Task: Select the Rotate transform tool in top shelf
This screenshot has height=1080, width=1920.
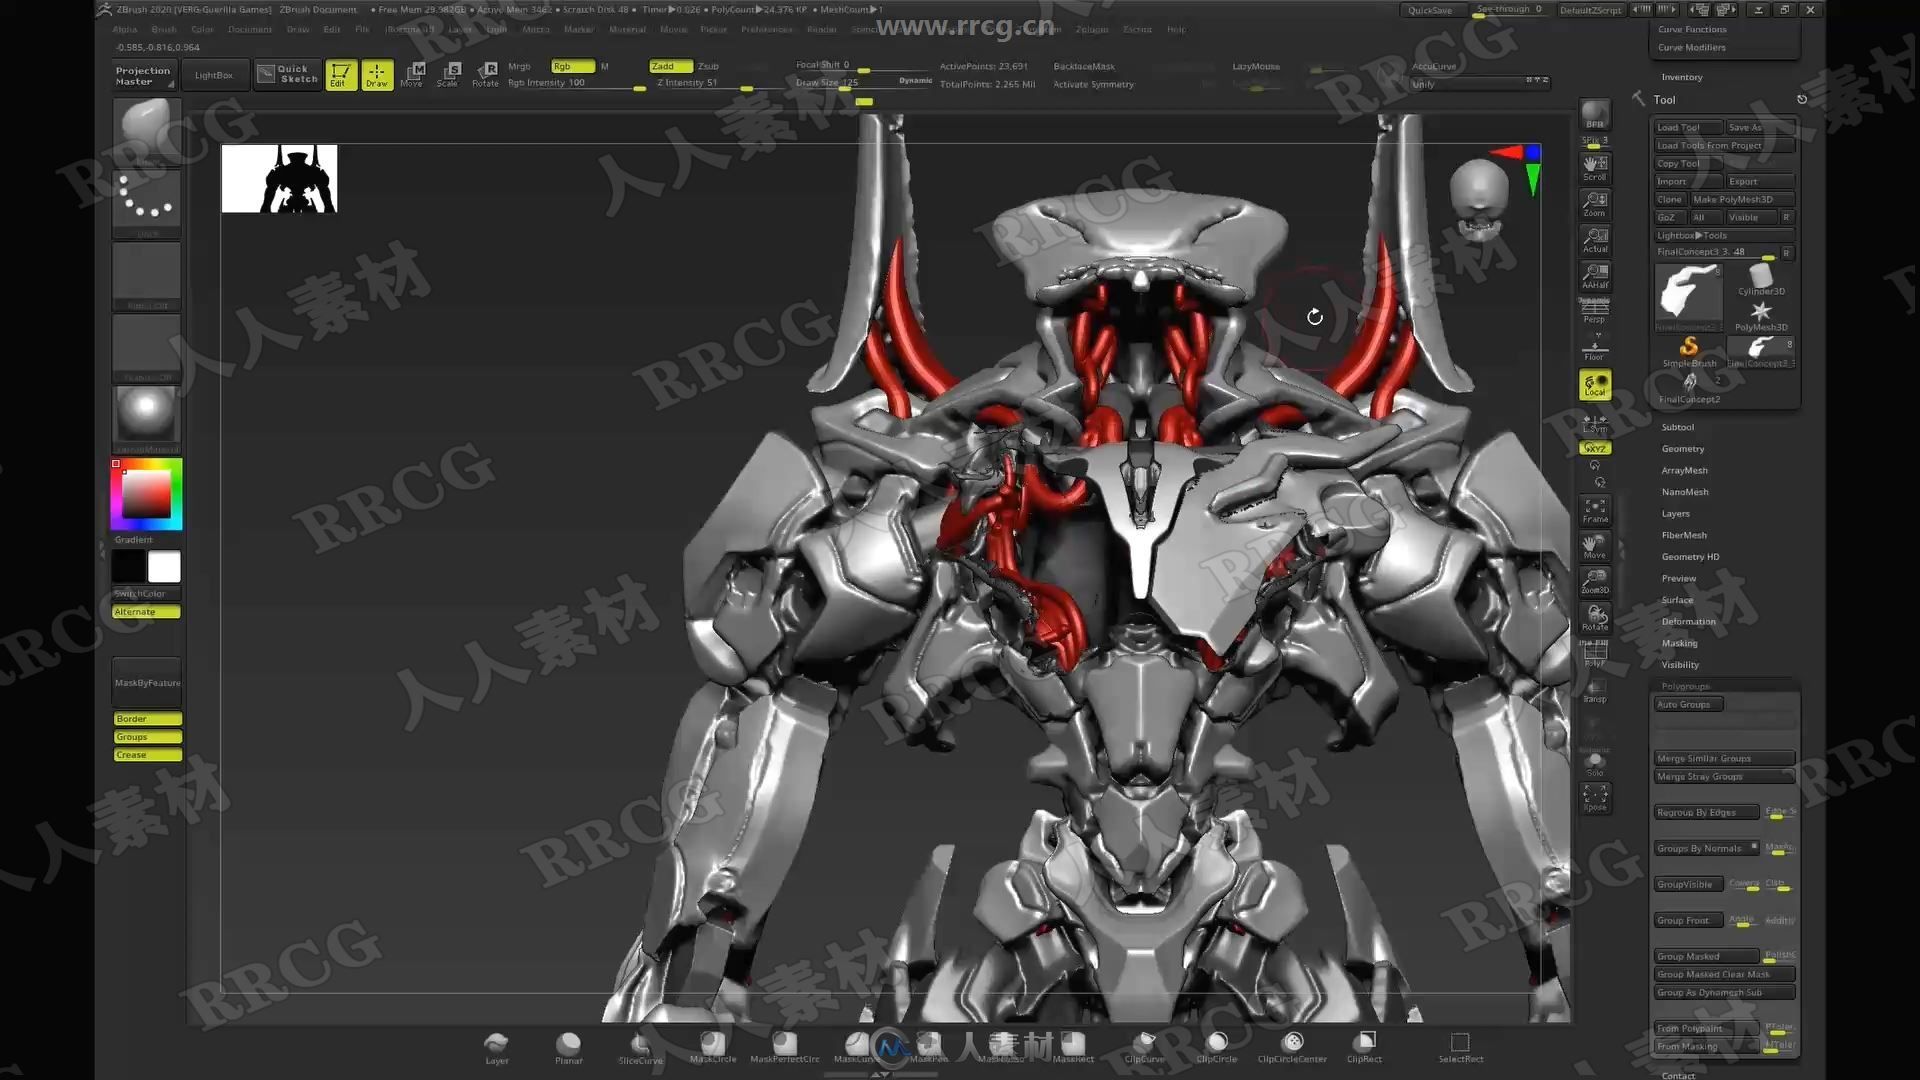Action: (x=485, y=74)
